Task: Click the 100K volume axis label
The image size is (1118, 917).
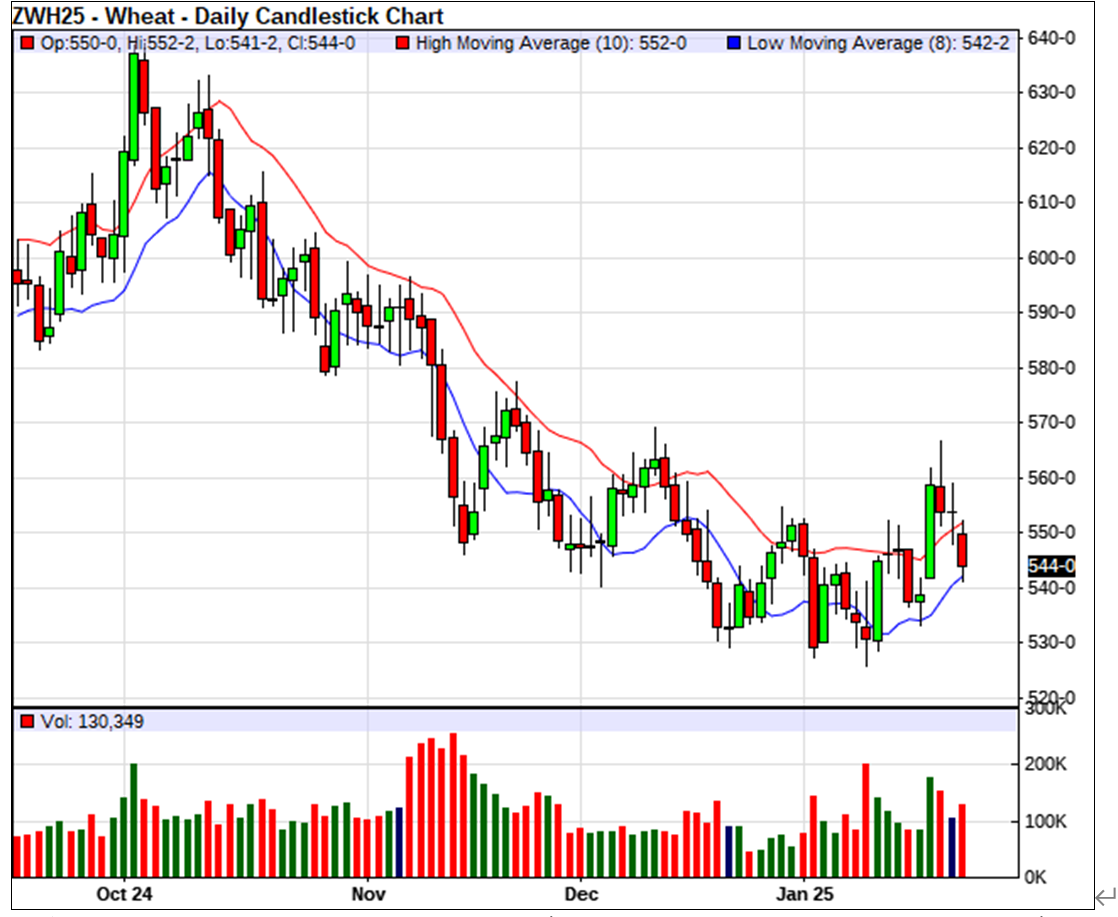Action: pyautogui.click(x=1046, y=822)
